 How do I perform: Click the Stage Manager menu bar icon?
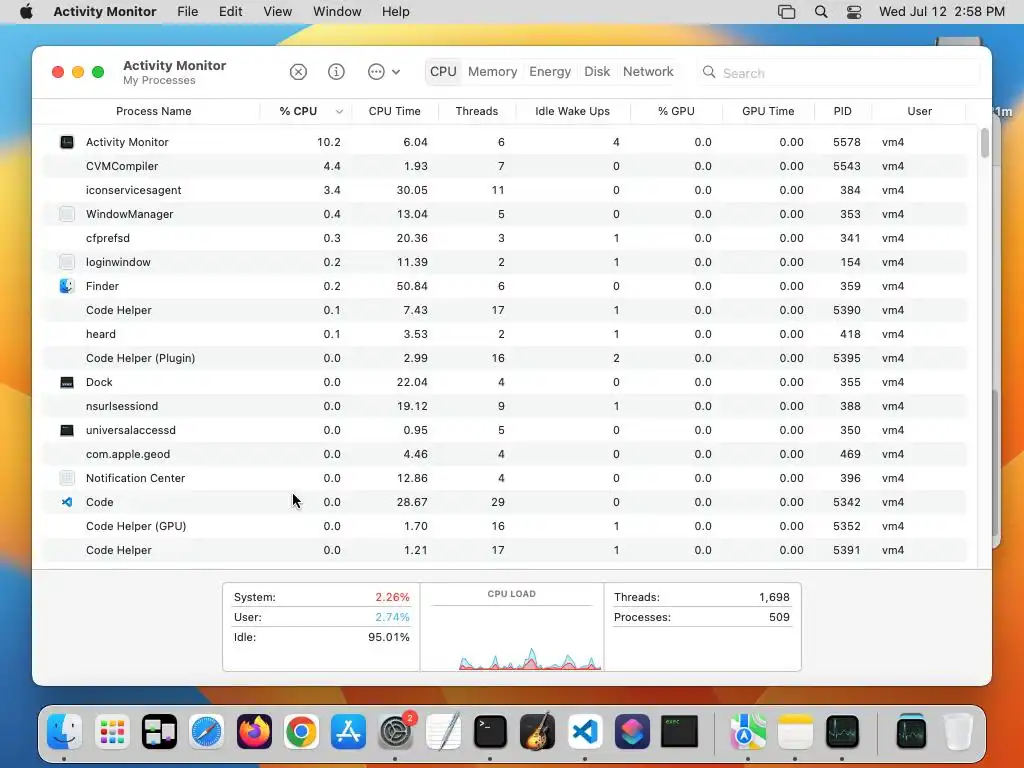[786, 12]
